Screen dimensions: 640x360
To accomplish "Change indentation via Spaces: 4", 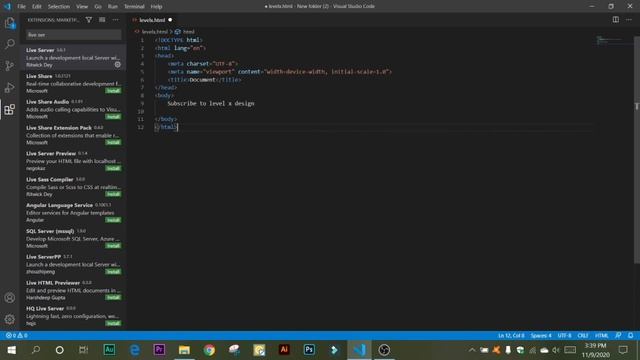I will click(x=541, y=336).
